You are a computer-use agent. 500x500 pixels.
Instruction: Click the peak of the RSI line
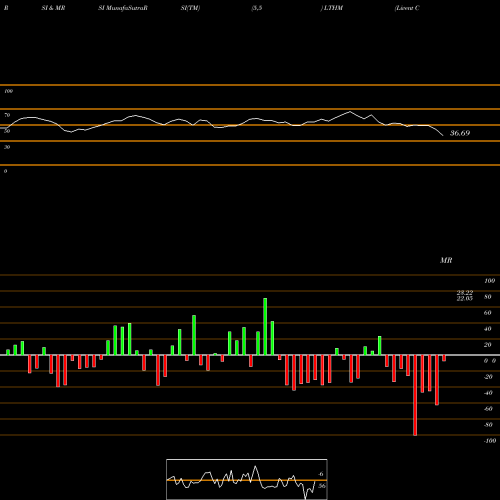(x=350, y=111)
